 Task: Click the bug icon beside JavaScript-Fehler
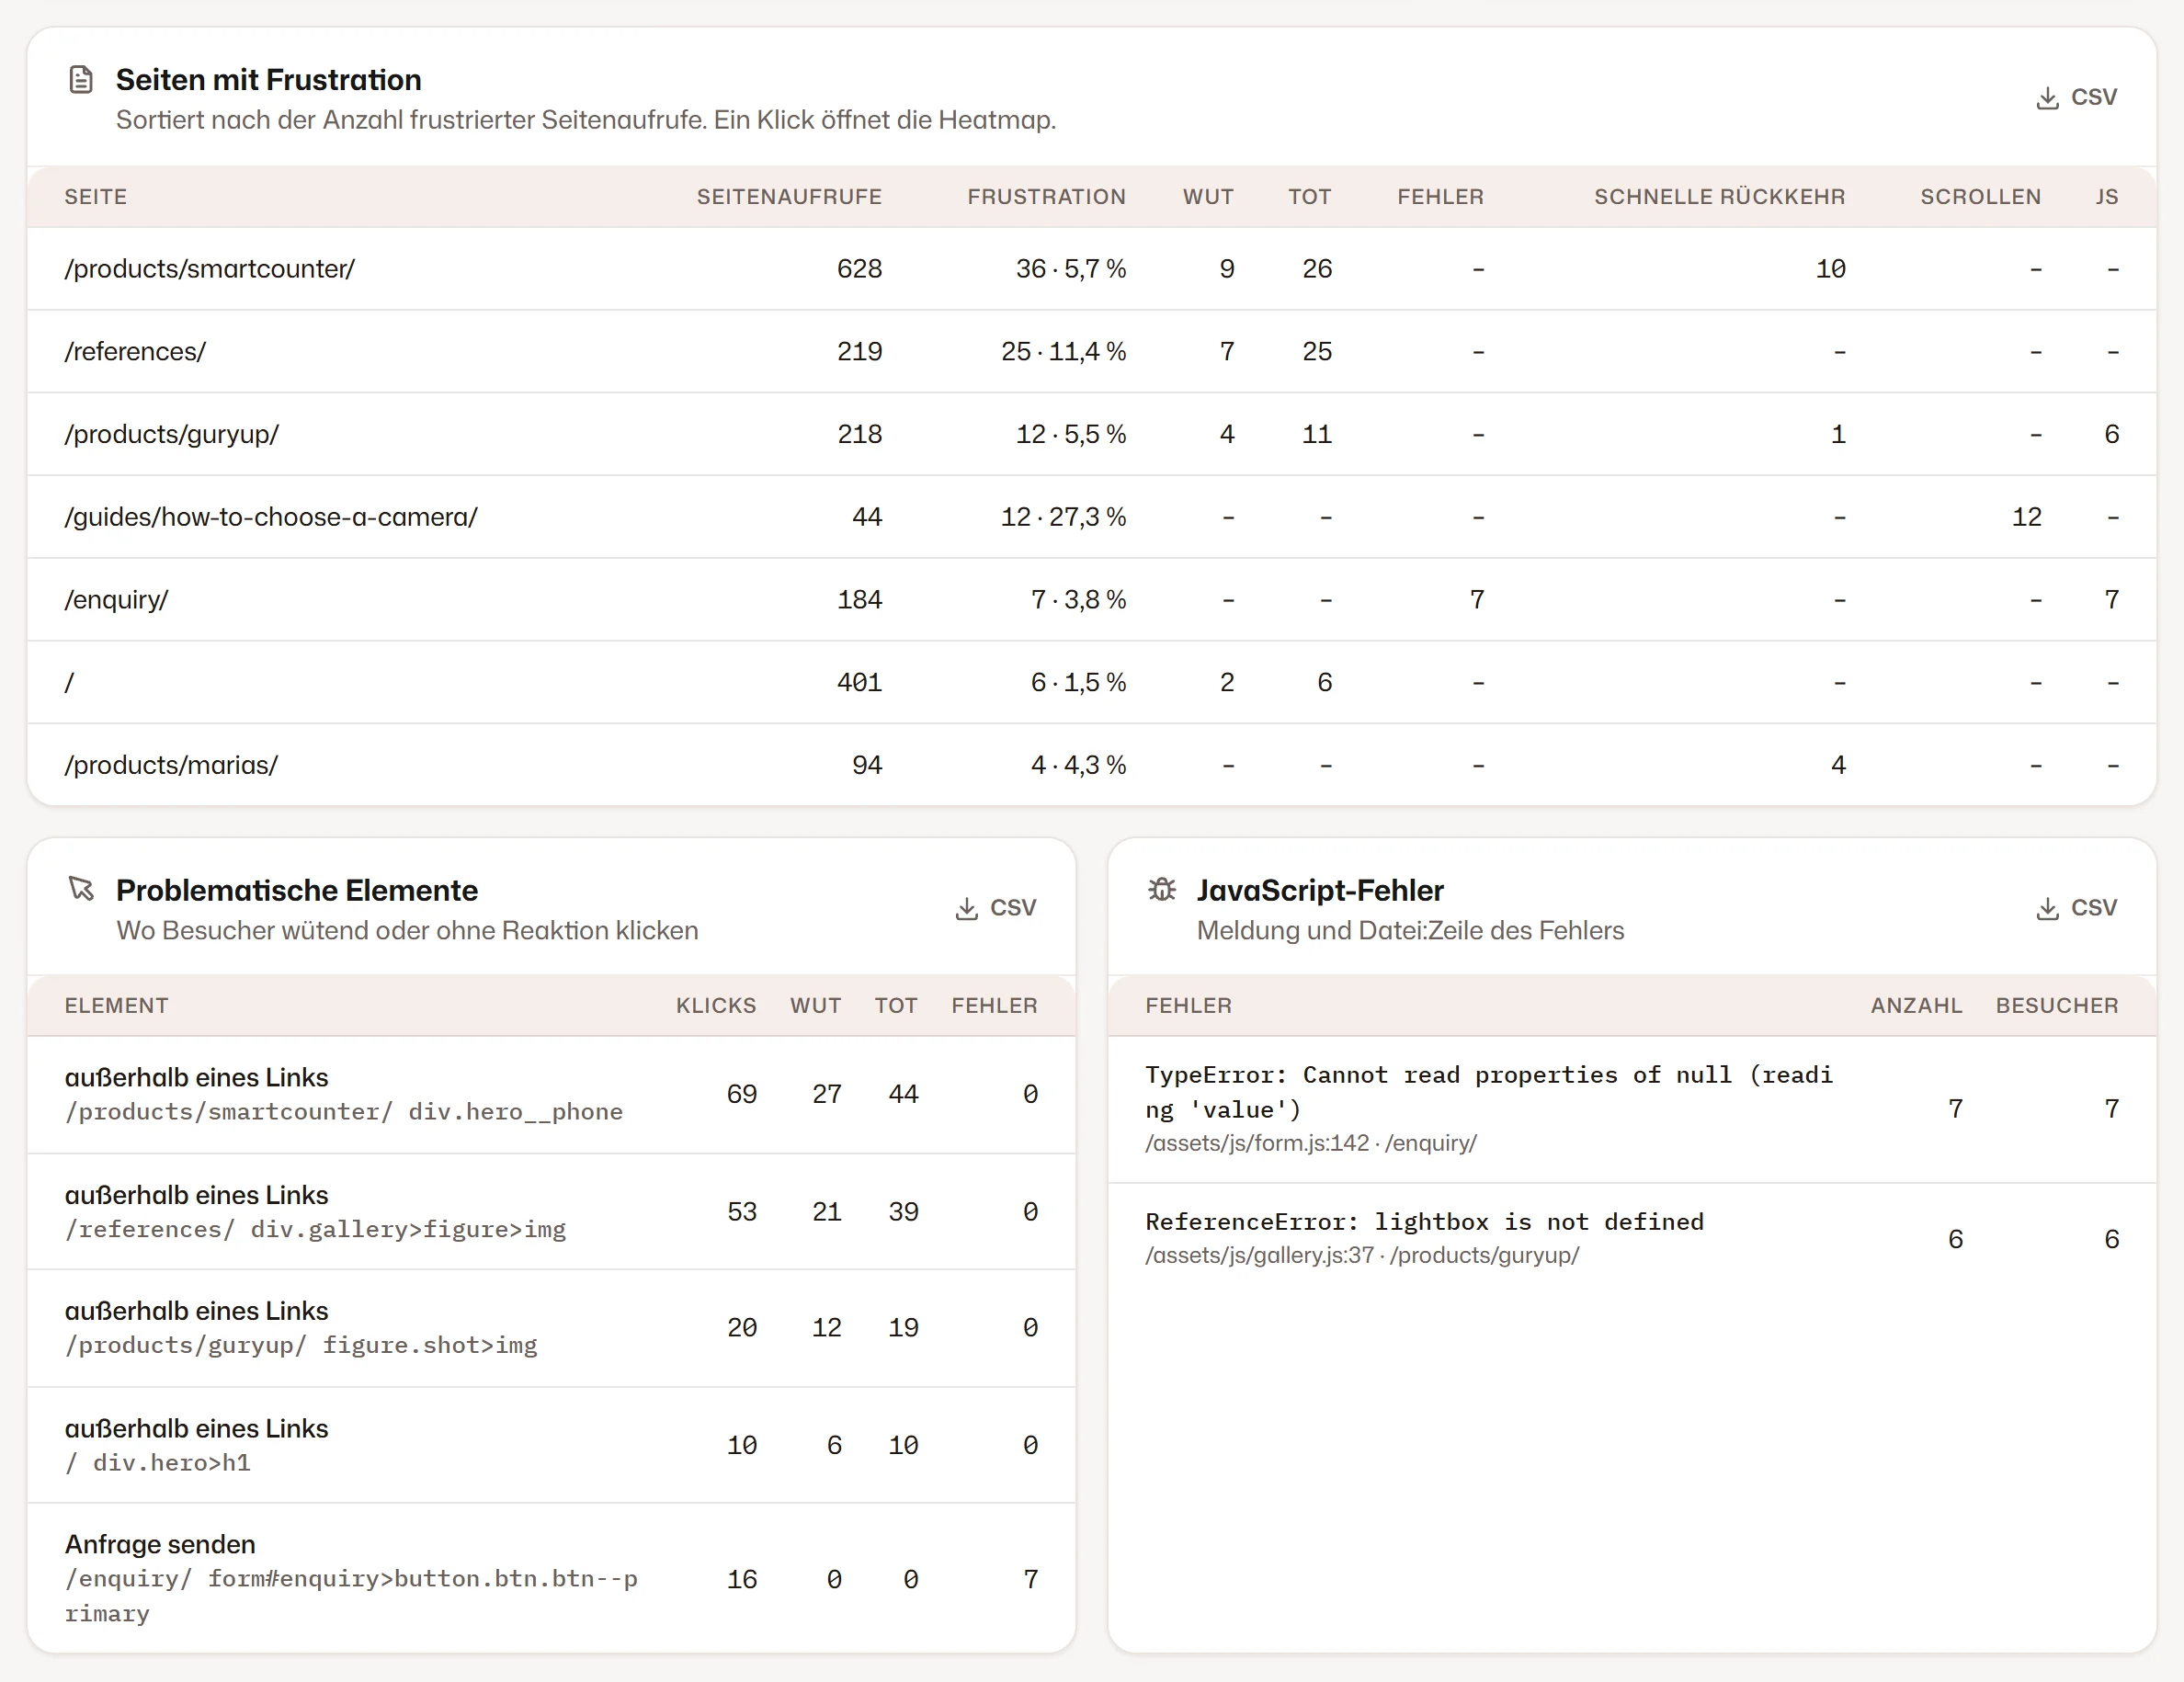[1161, 889]
